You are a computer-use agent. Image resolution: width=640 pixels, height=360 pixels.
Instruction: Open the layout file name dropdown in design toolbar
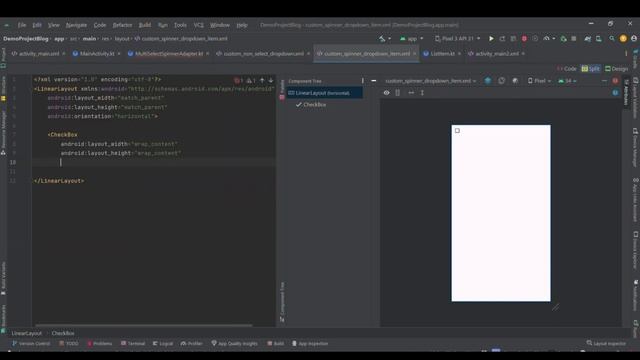[x=431, y=81]
